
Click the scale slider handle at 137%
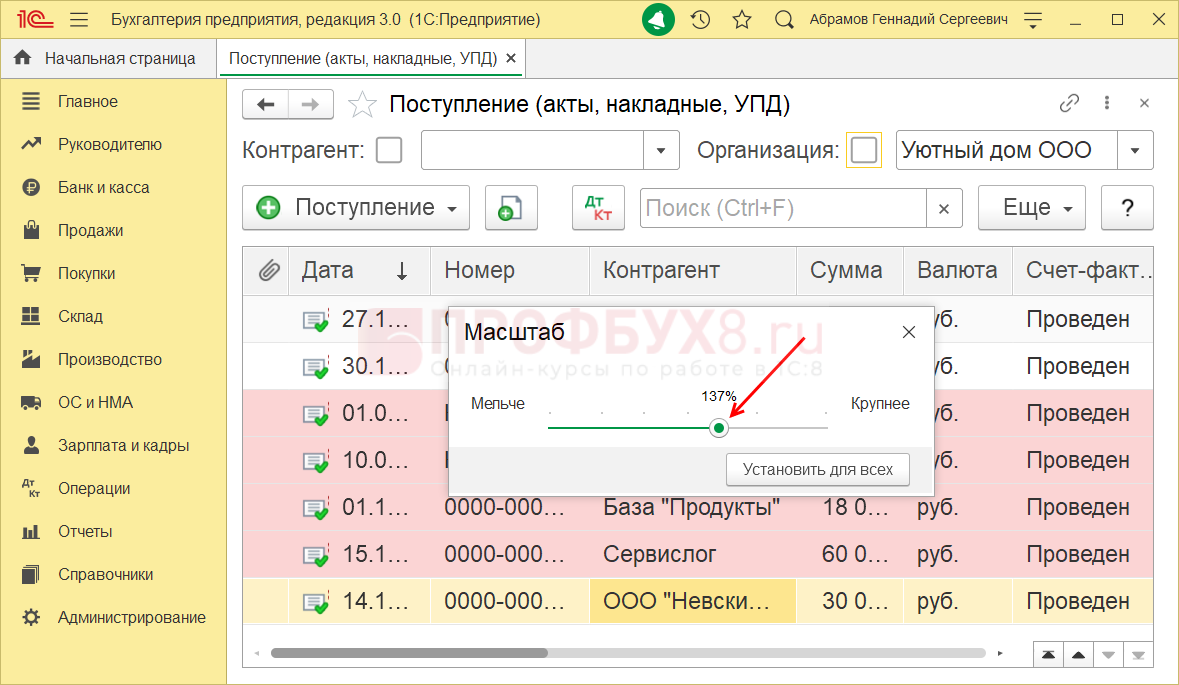point(719,428)
